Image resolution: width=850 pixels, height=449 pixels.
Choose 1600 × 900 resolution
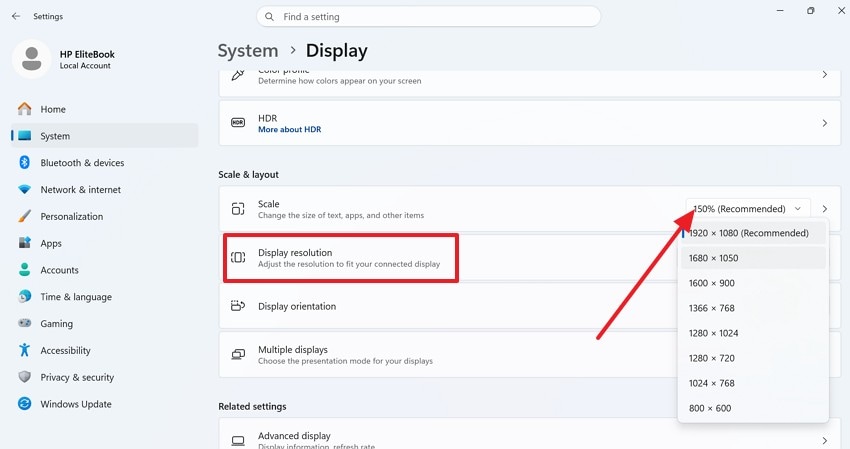(754, 283)
